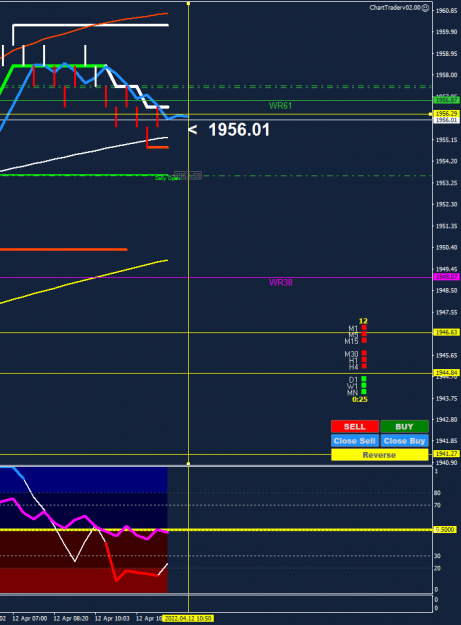
Task: Open a long position with BUY button
Action: click(404, 426)
